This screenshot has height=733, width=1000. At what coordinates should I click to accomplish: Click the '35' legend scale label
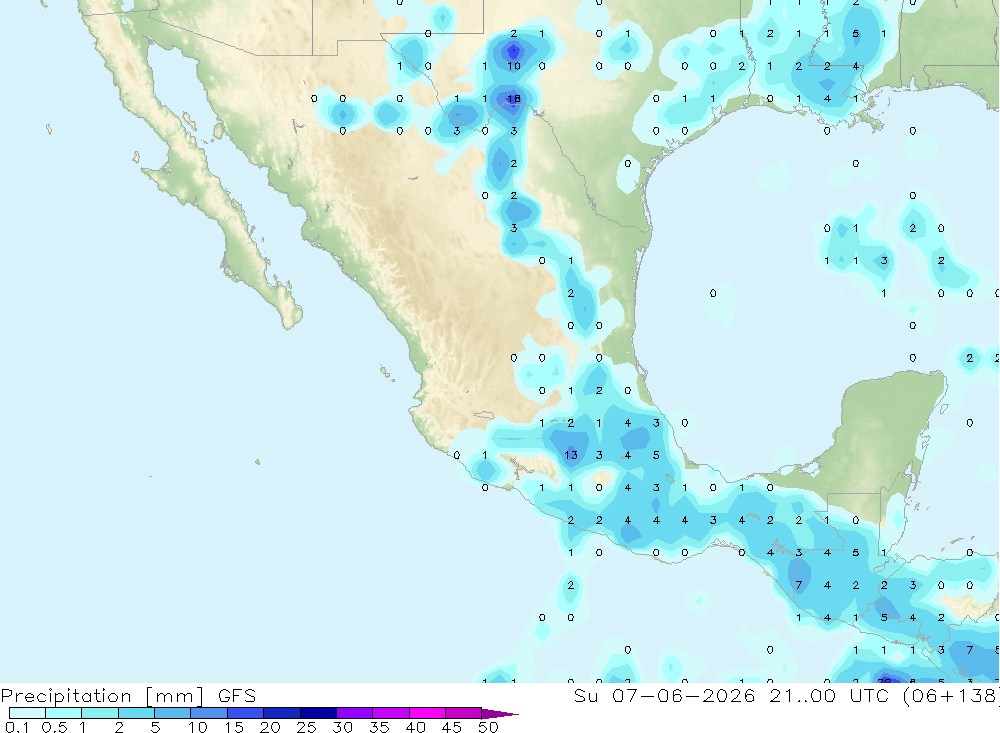coord(379,727)
